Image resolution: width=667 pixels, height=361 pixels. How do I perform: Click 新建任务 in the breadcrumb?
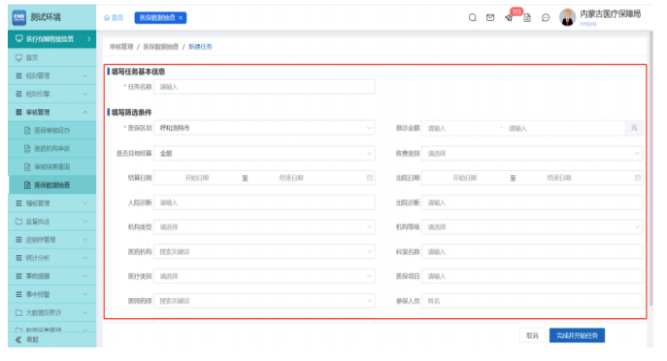pyautogui.click(x=200, y=47)
